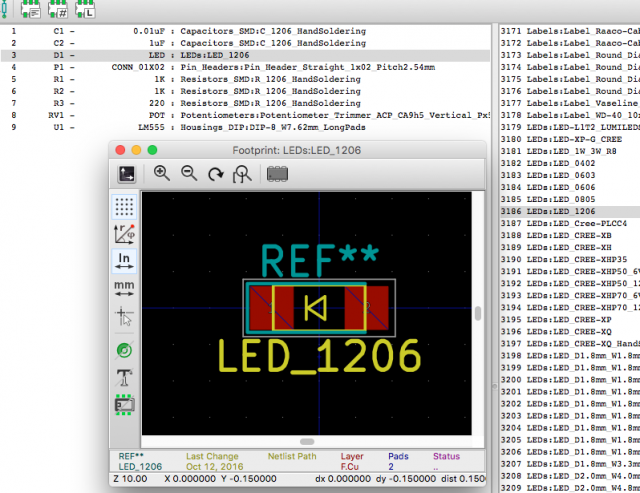Viewport: 640px width, 493px height.
Task: Select component row RV1 POT
Action: pos(245,115)
